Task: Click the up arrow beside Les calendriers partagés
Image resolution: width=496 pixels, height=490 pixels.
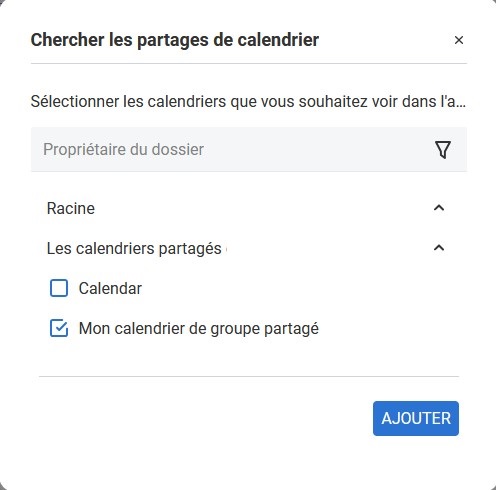Action: (x=439, y=248)
